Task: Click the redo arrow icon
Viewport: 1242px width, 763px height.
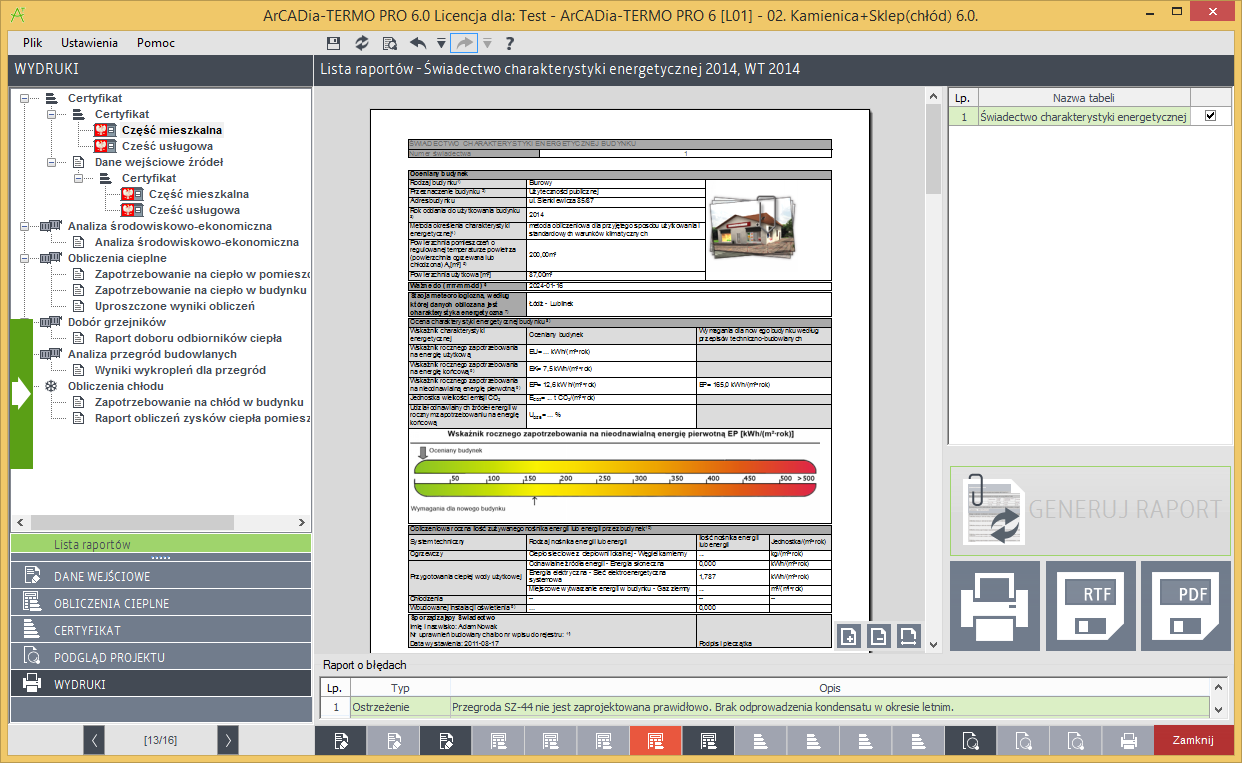Action: tap(464, 43)
